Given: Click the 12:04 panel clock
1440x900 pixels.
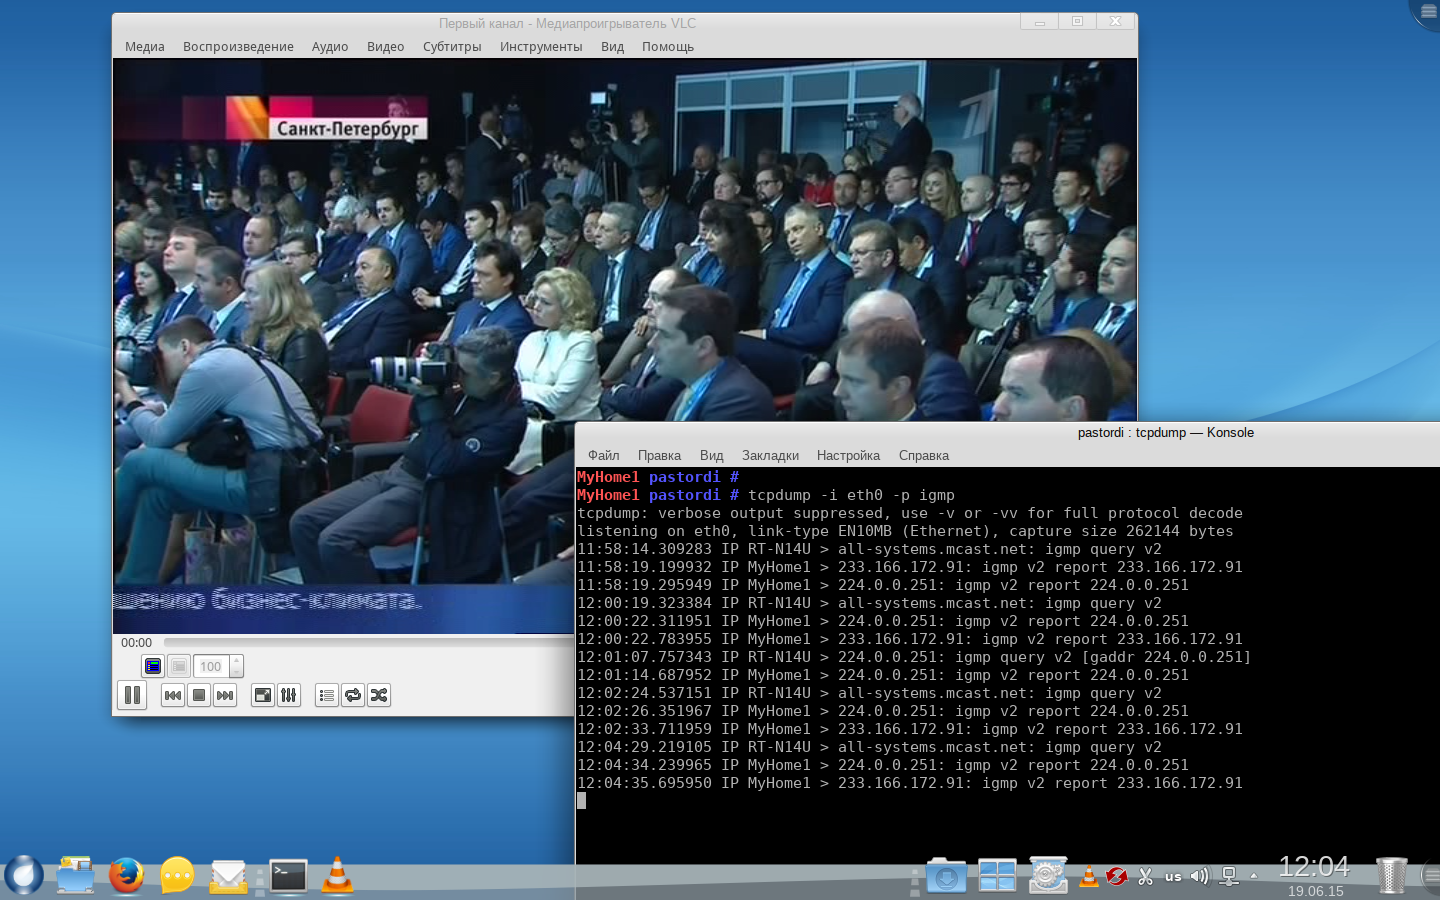Looking at the screenshot, I should tap(1314, 867).
